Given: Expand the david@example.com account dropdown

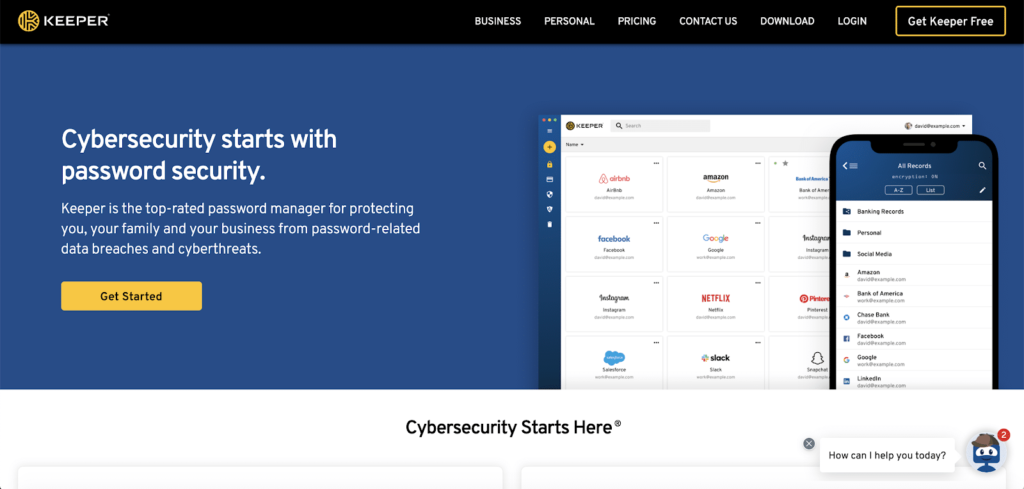Looking at the screenshot, I should (936, 126).
